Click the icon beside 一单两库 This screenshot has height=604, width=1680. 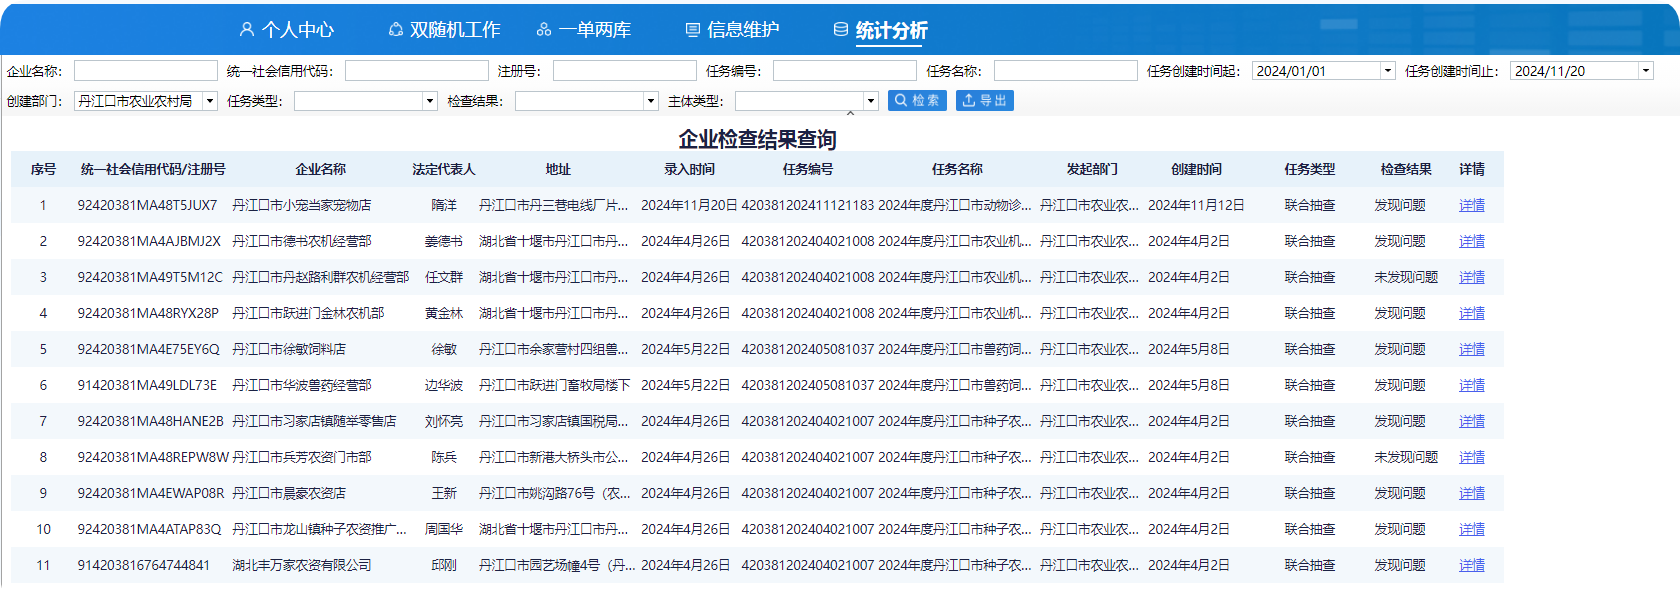tap(544, 30)
